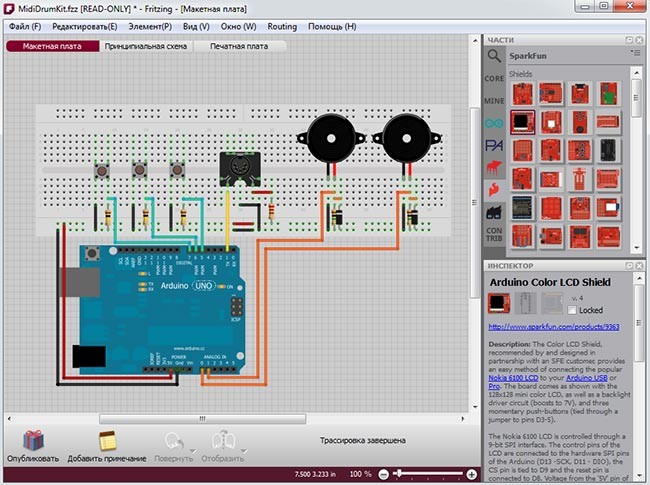650x485 pixels.
Task: Open the Window menu
Action: [x=238, y=27]
